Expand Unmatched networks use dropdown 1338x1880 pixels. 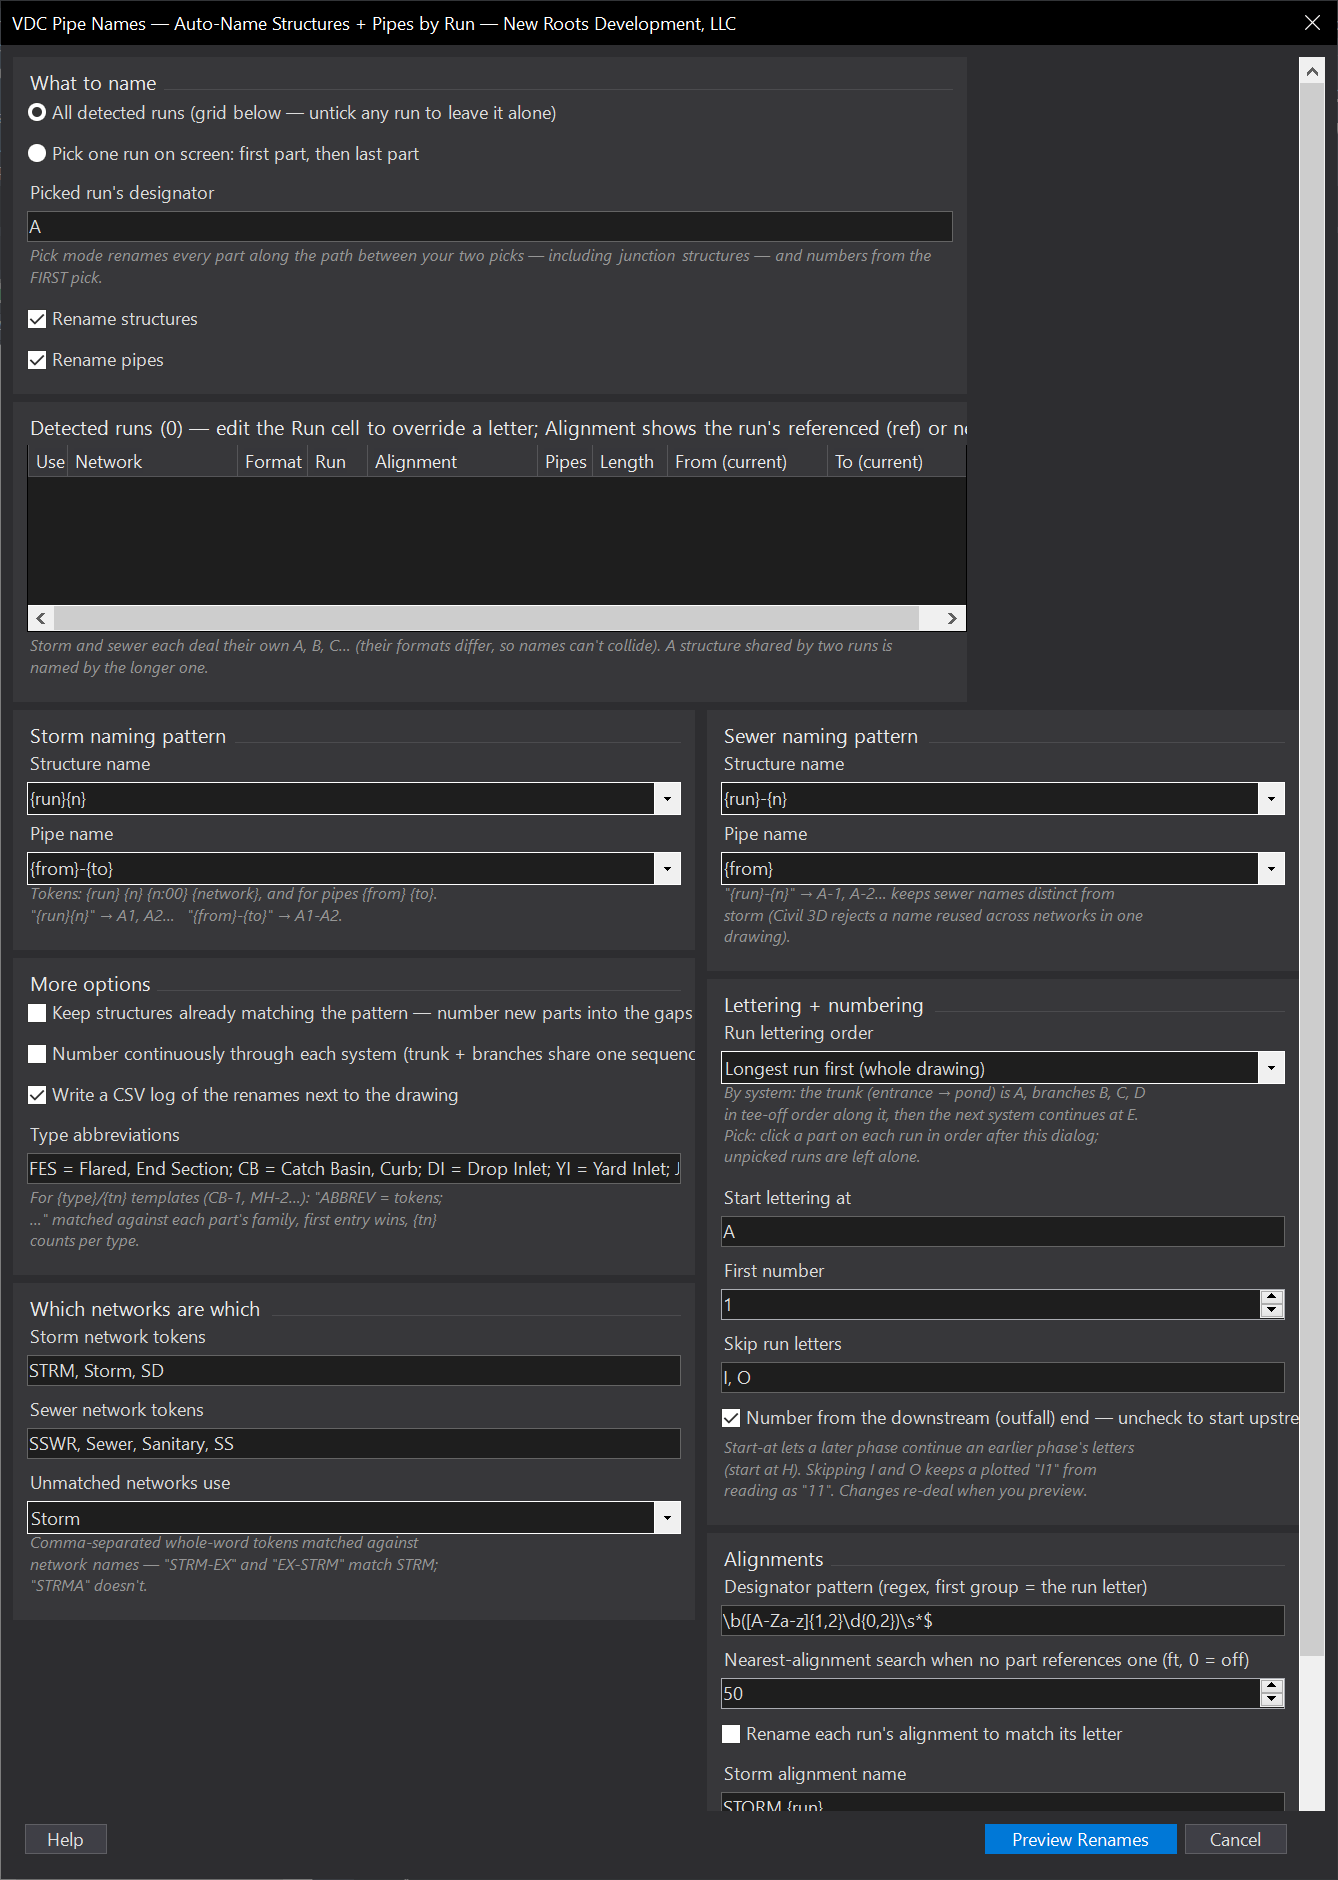click(667, 1518)
